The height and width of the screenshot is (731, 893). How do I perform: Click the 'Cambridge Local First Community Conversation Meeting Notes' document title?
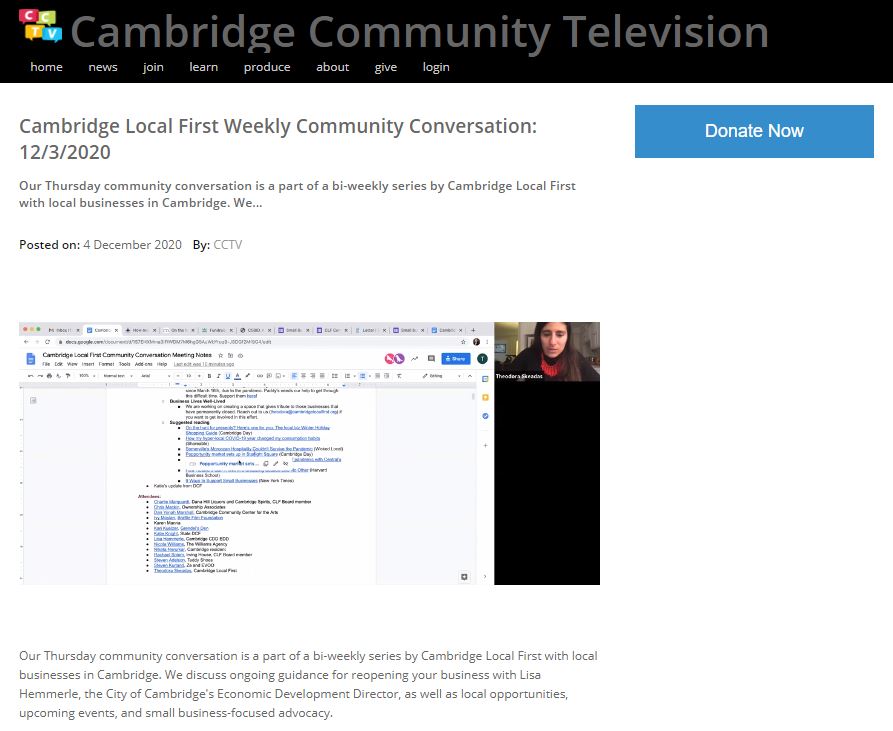coord(127,355)
